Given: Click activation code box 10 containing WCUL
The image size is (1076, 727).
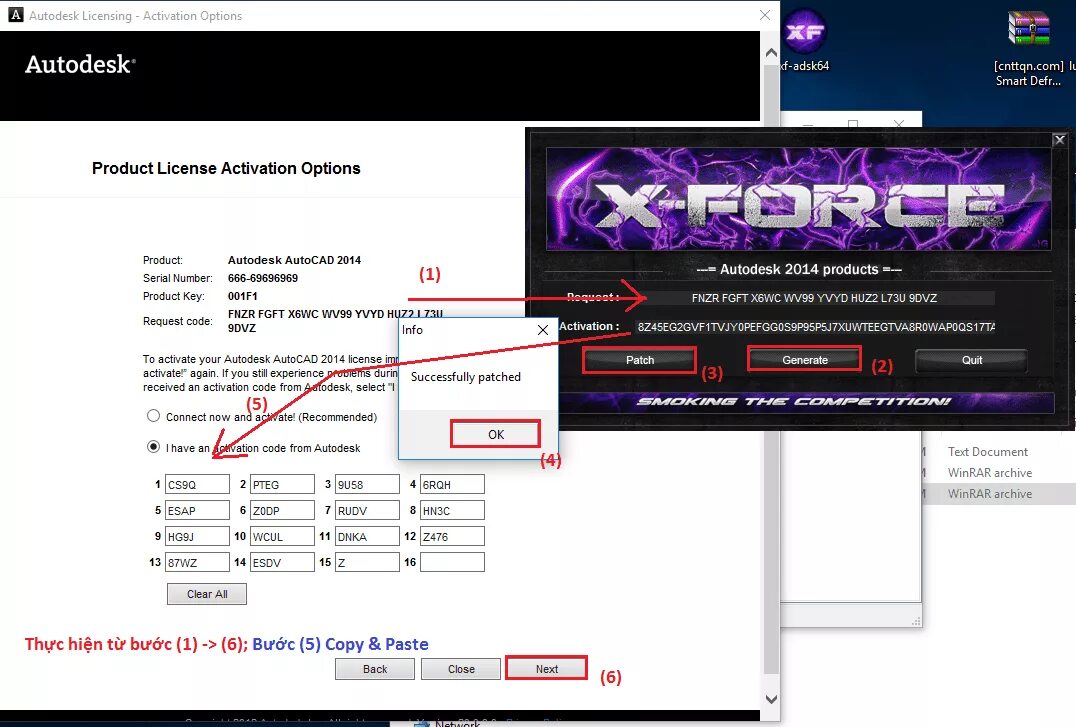Looking at the screenshot, I should click(x=282, y=536).
